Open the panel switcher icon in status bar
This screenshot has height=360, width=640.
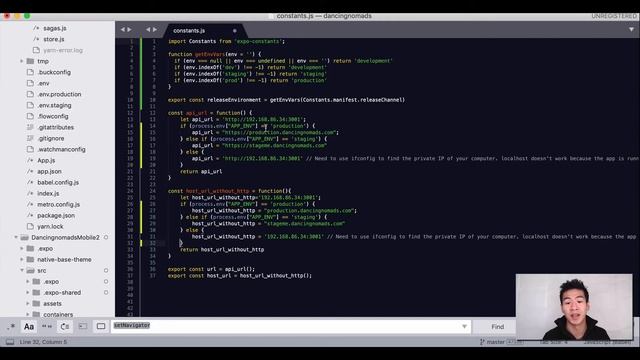pyautogui.click(x=10, y=342)
